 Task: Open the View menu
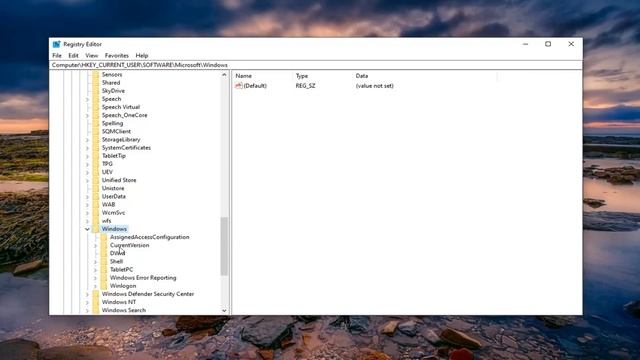[91, 56]
